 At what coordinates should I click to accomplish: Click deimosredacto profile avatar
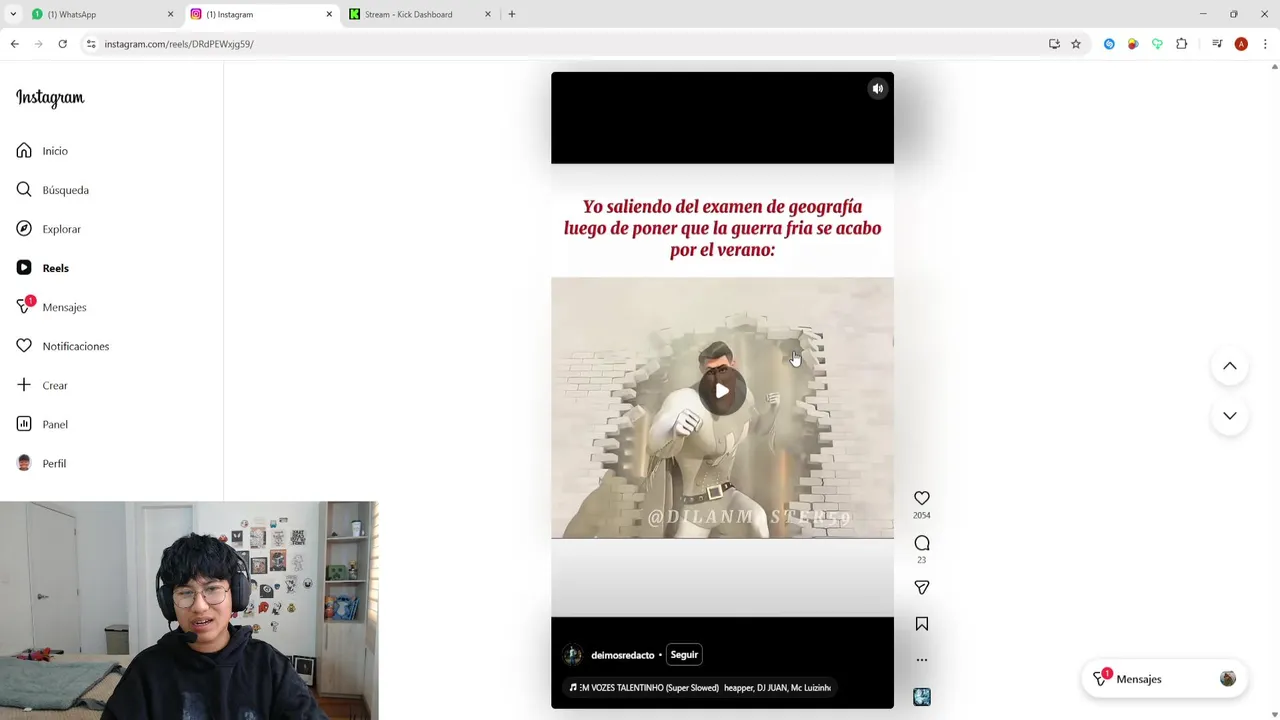[x=573, y=655]
